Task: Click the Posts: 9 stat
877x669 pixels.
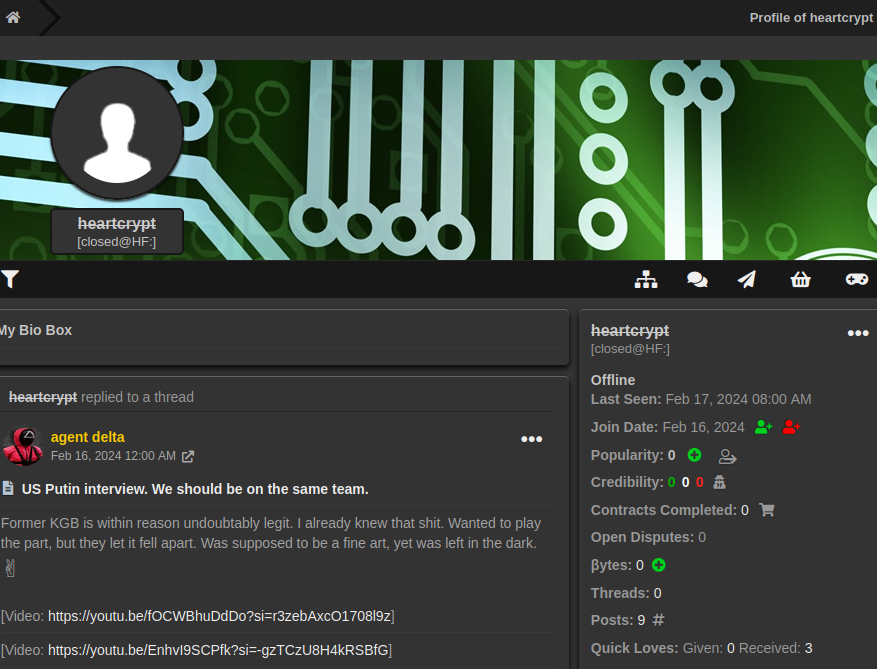Action: [x=618, y=620]
